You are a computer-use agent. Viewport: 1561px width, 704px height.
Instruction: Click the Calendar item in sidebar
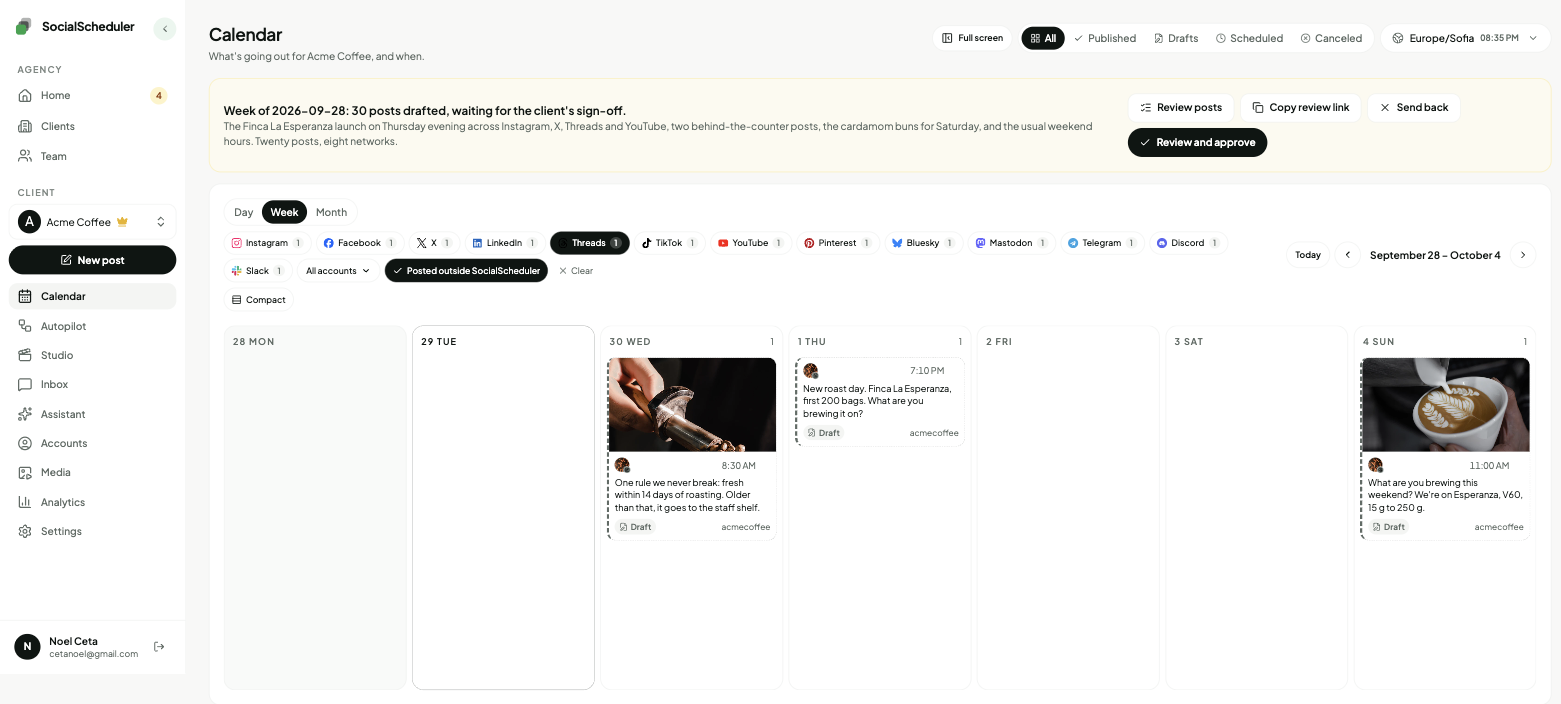[x=92, y=296]
